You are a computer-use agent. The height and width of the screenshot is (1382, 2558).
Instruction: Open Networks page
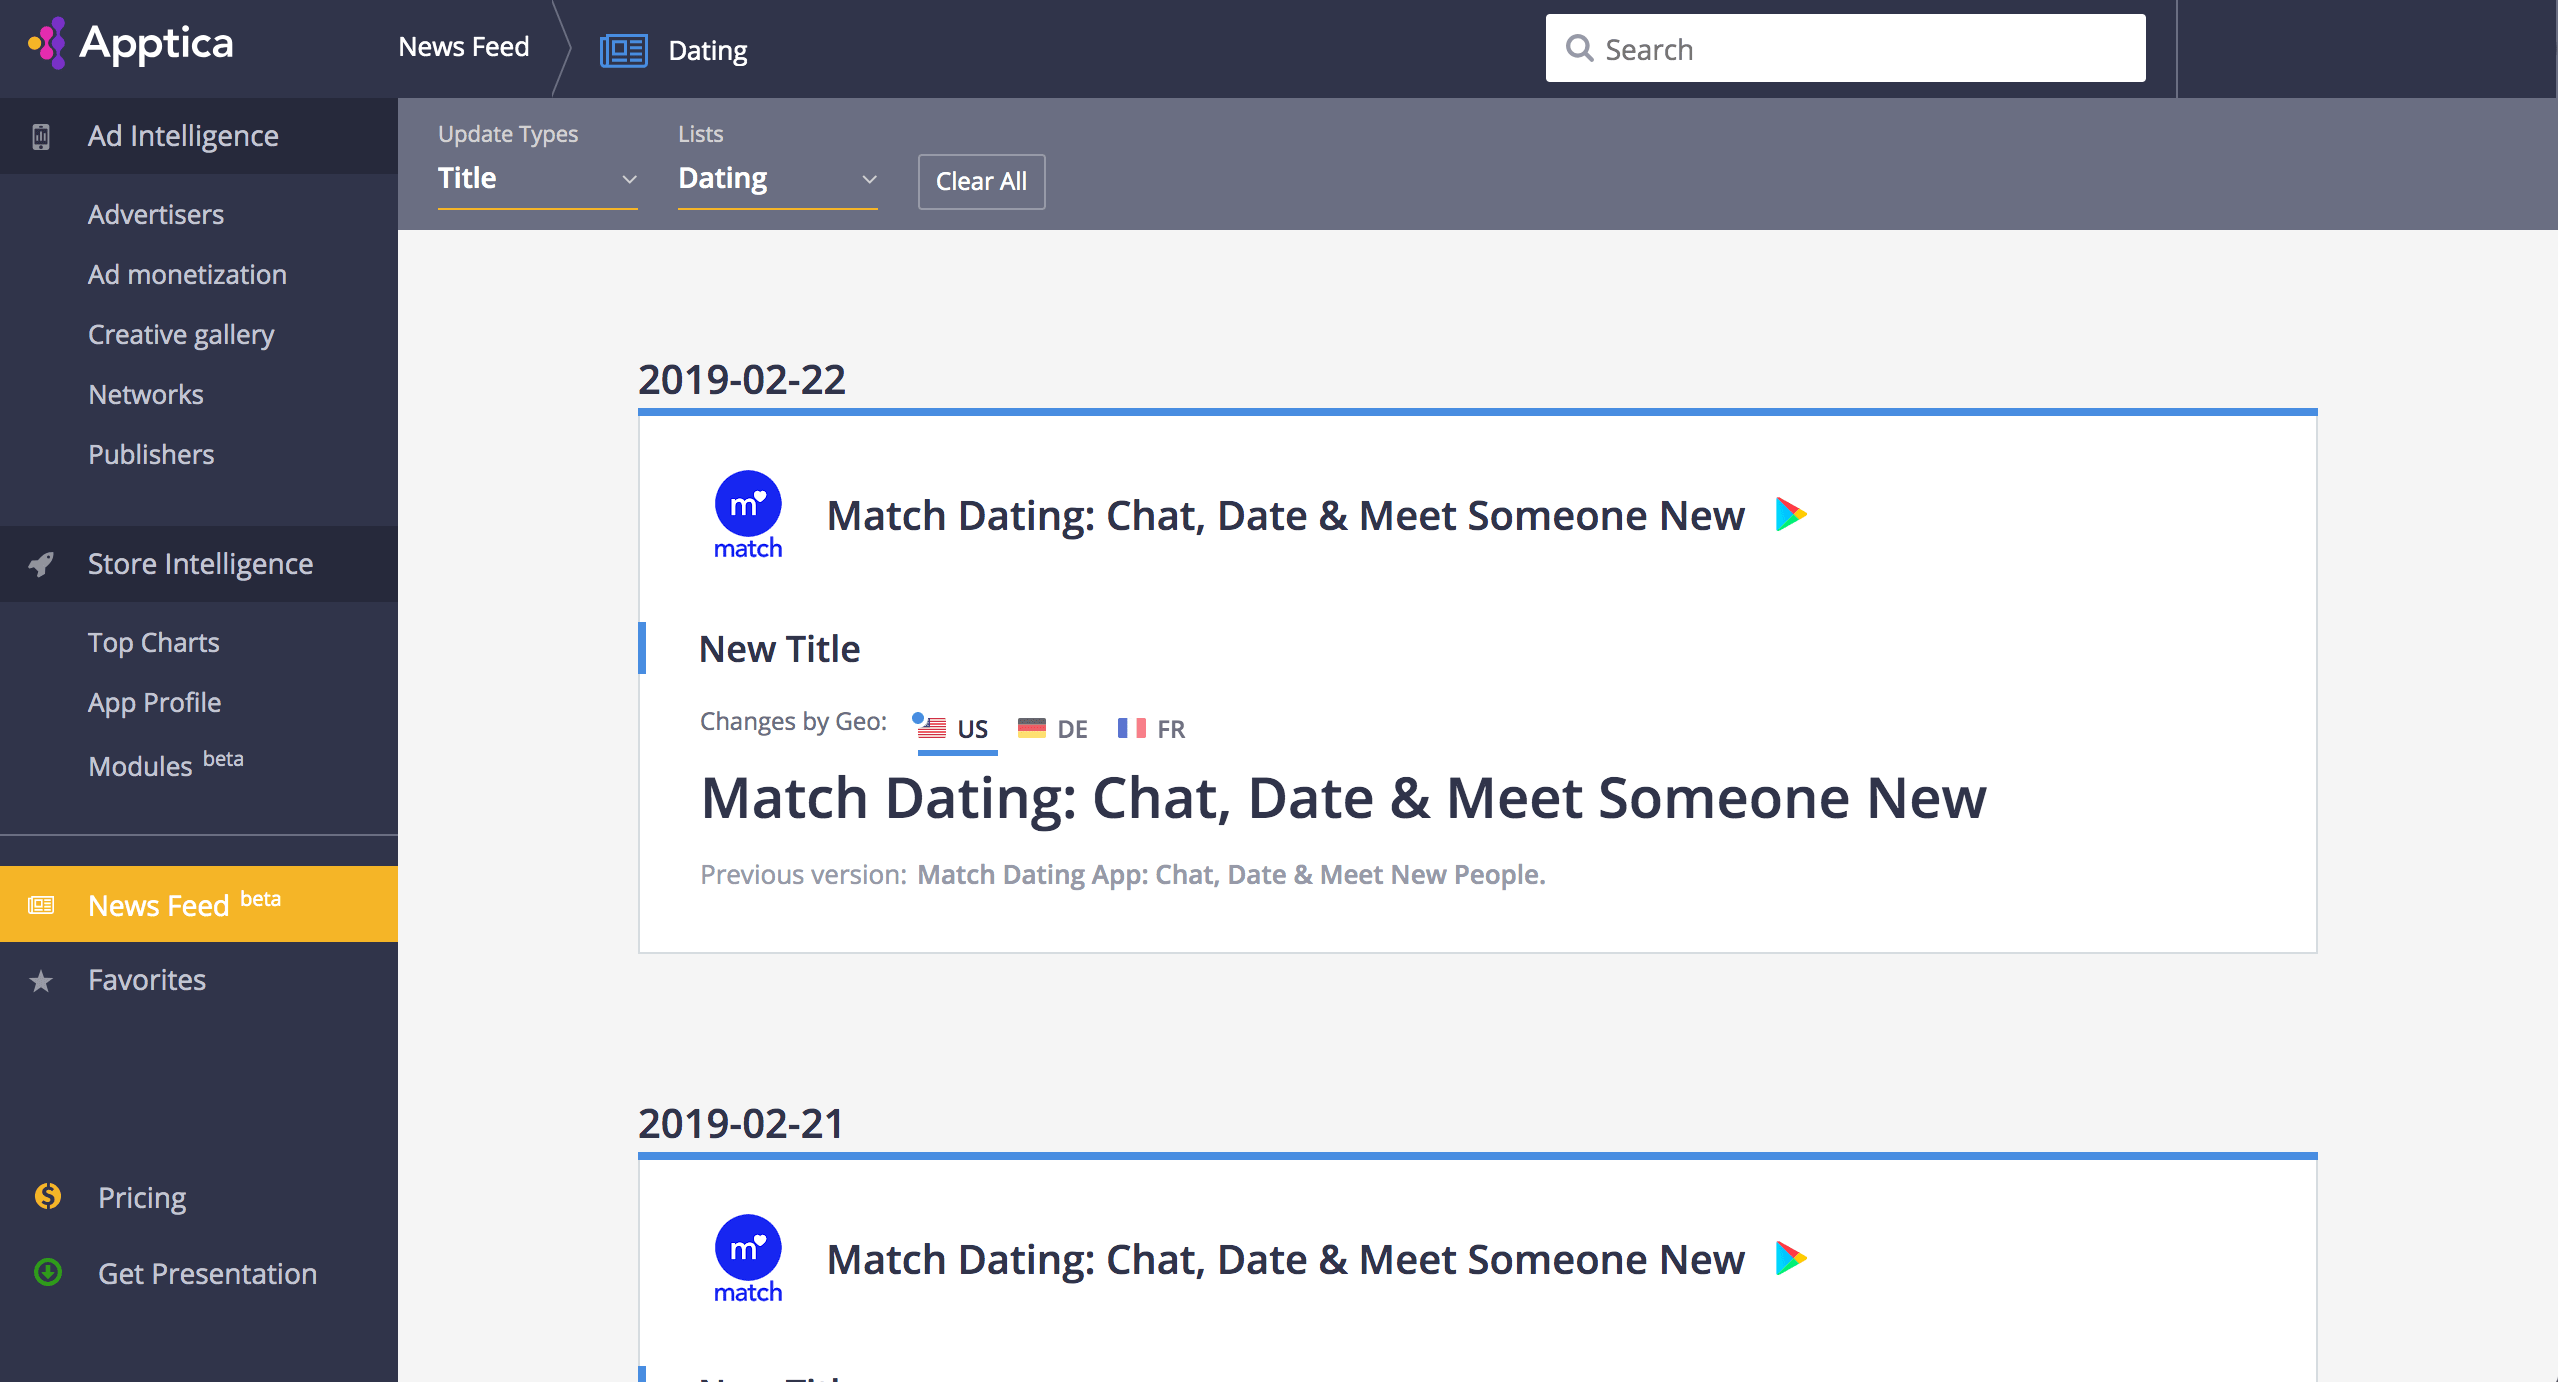point(146,394)
